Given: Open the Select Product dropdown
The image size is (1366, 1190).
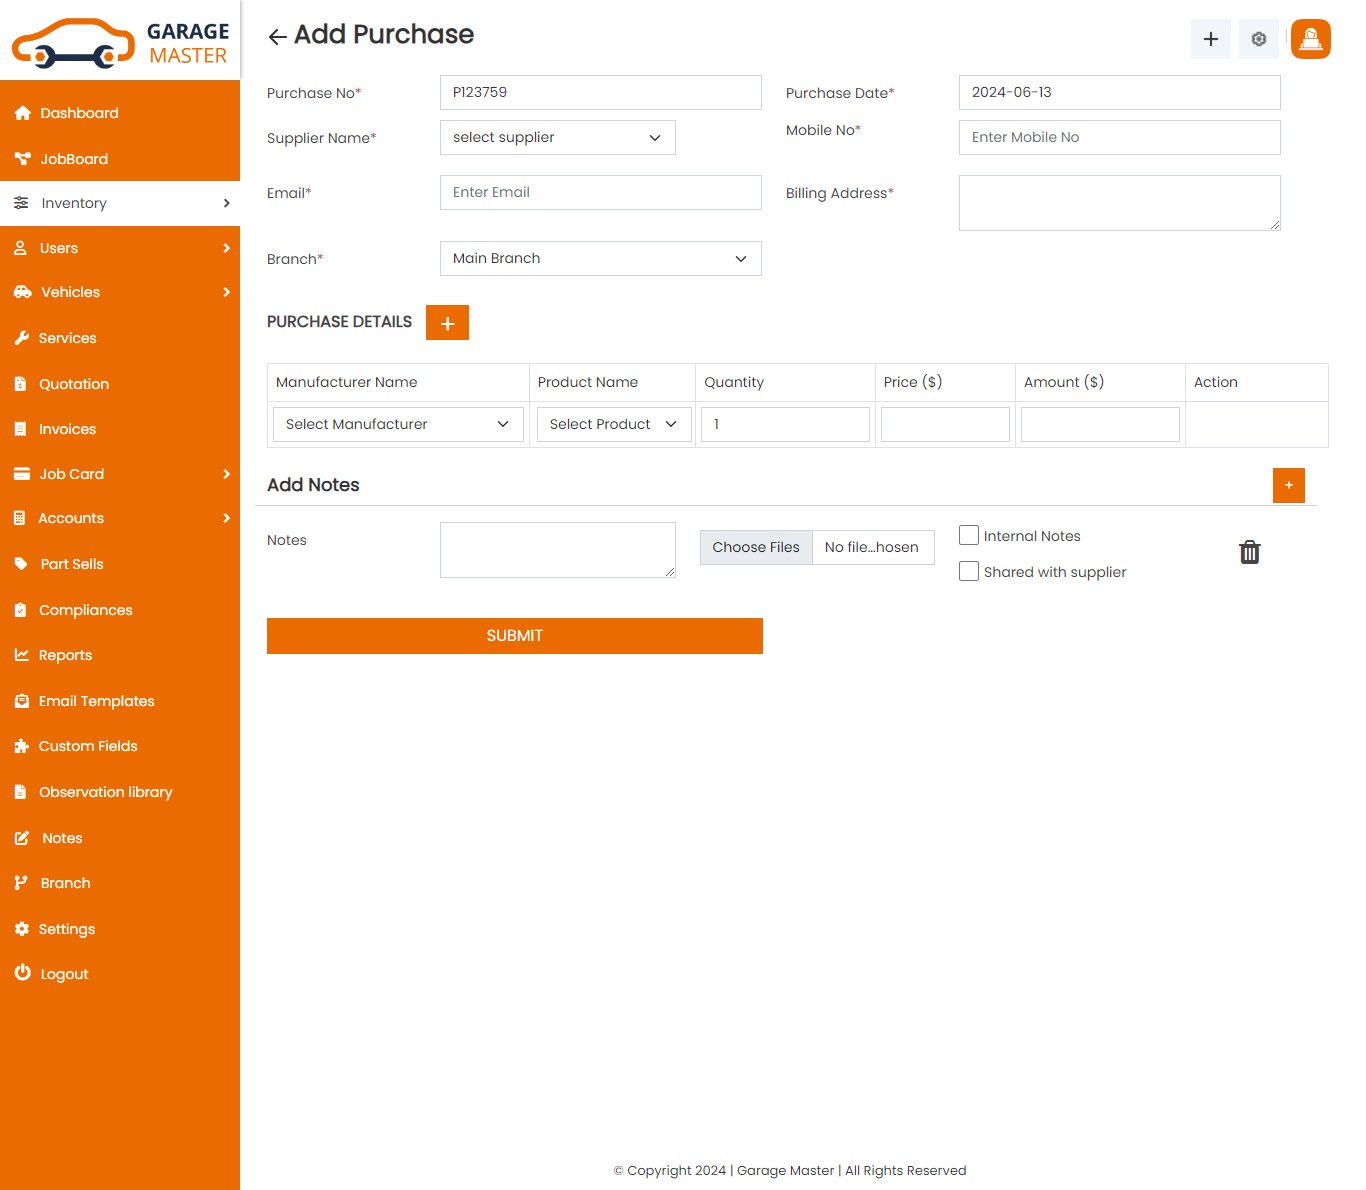Looking at the screenshot, I should (x=613, y=425).
